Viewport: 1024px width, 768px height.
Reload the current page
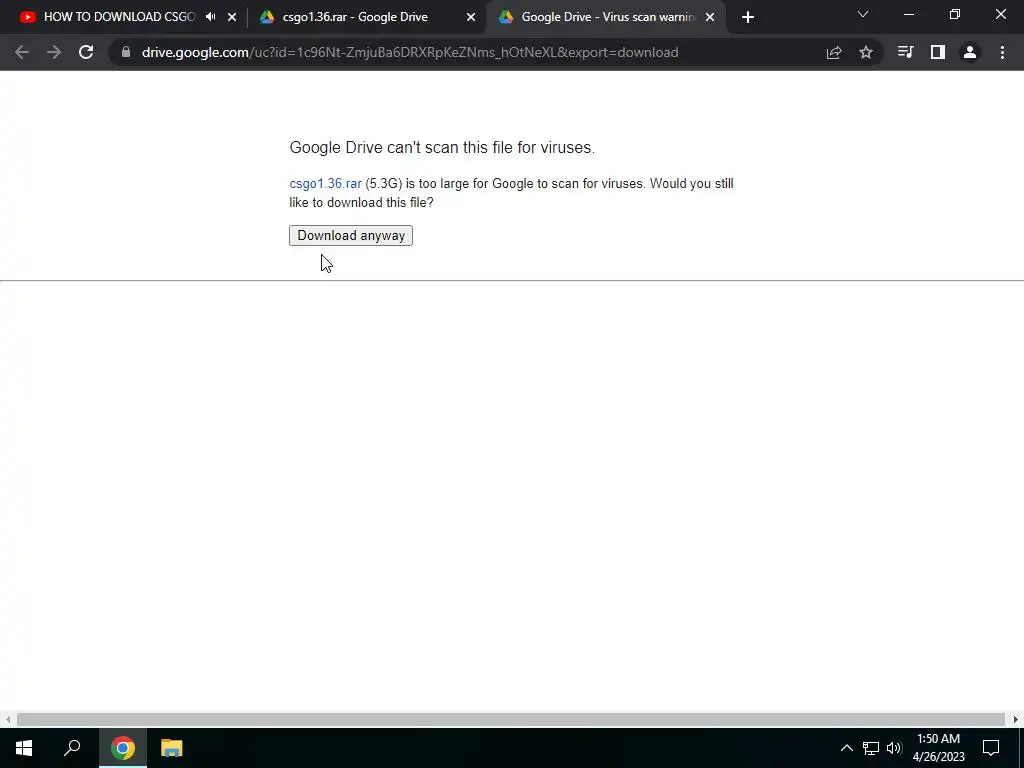[x=86, y=52]
